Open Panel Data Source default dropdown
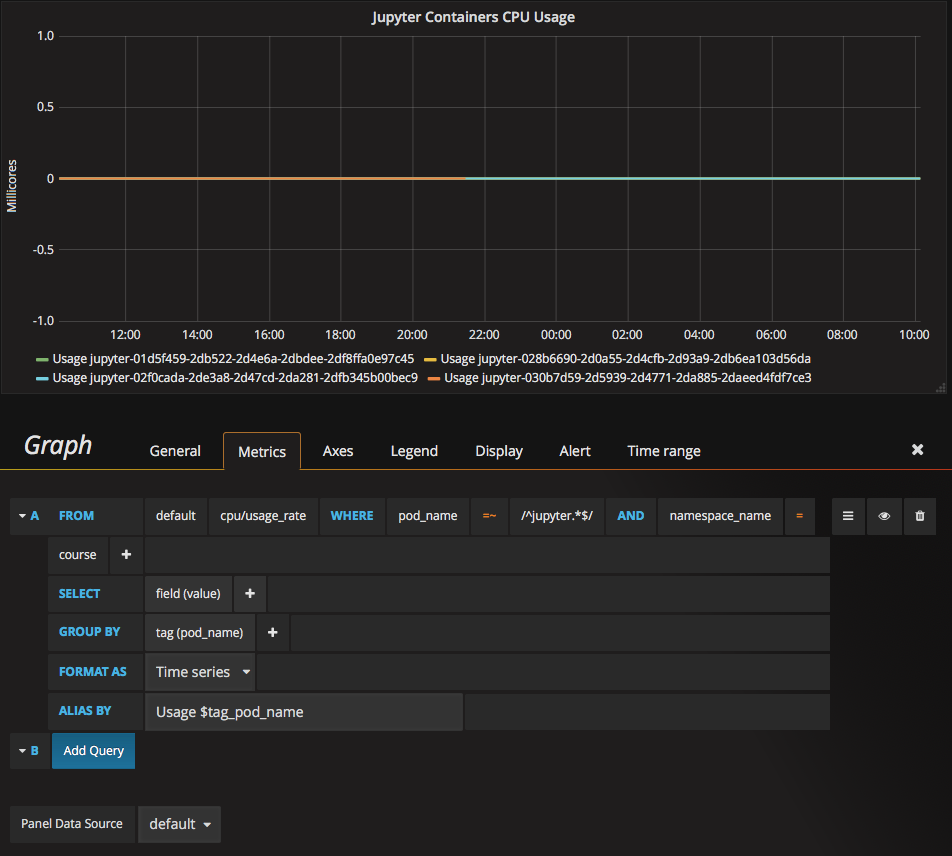The height and width of the screenshot is (856, 952). 179,824
